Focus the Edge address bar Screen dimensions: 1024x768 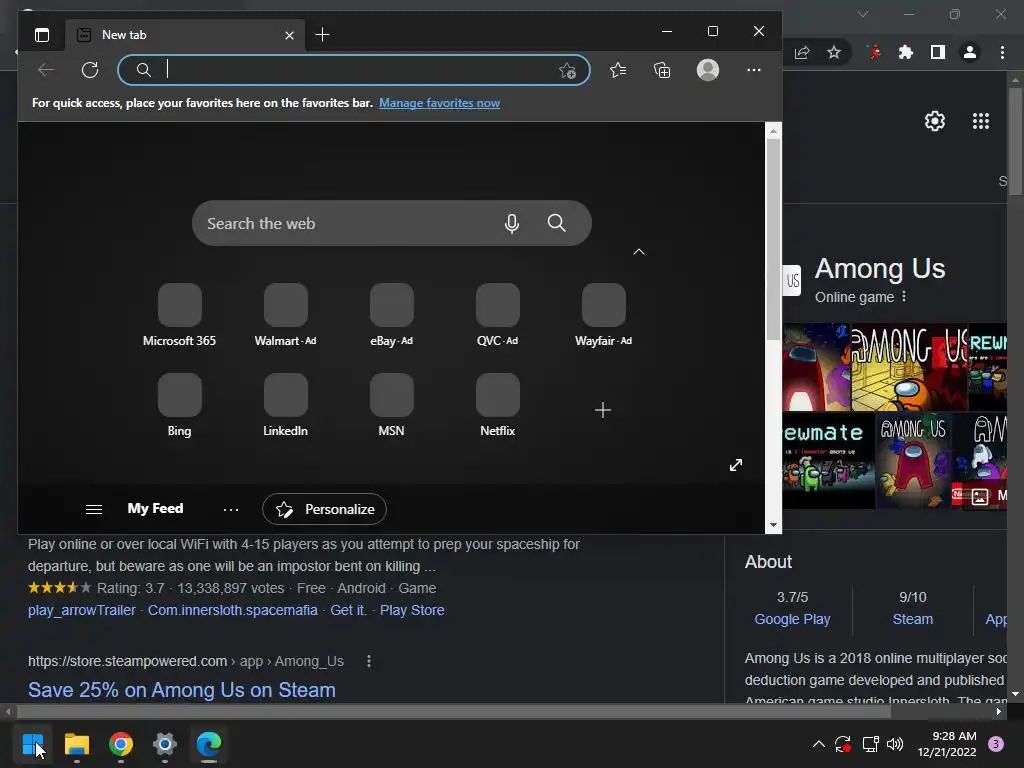coord(354,70)
